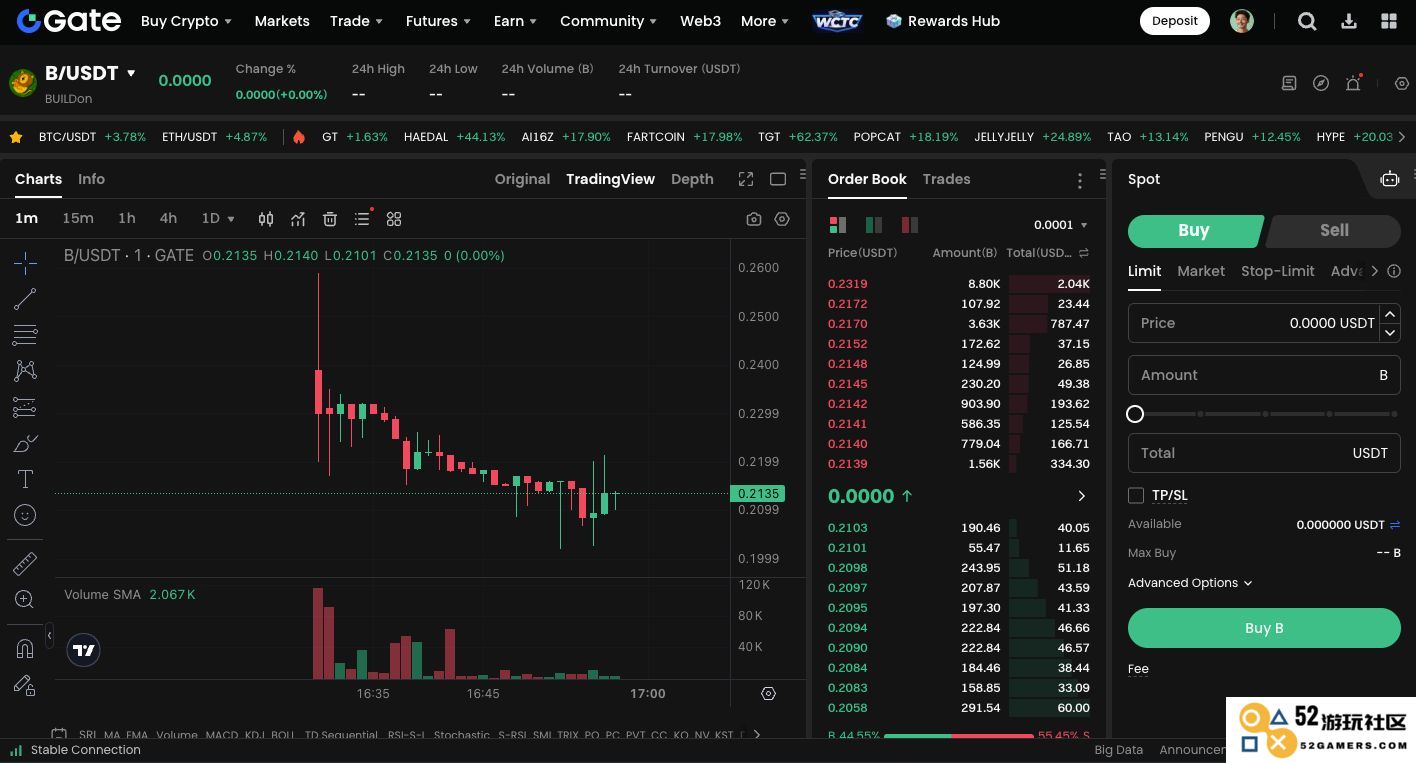Select the text annotation tool
The height and width of the screenshot is (763, 1416).
(x=25, y=479)
